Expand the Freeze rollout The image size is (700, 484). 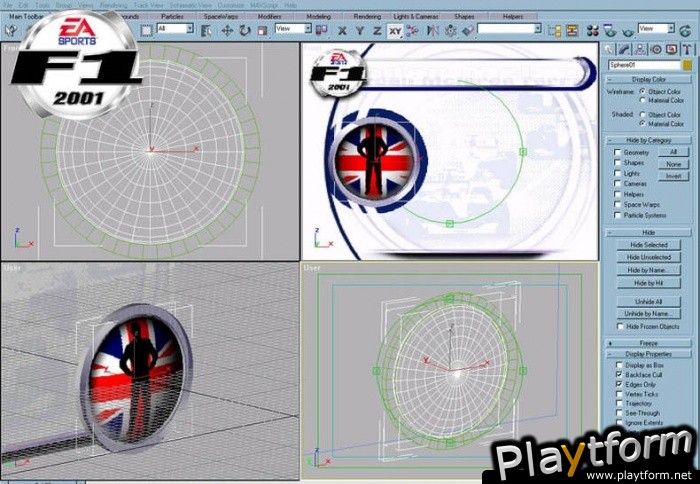pos(648,343)
